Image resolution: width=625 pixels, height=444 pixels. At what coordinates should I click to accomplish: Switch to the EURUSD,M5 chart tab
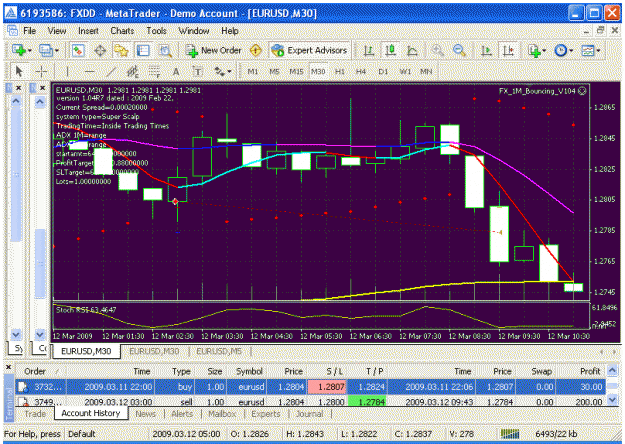pos(219,351)
